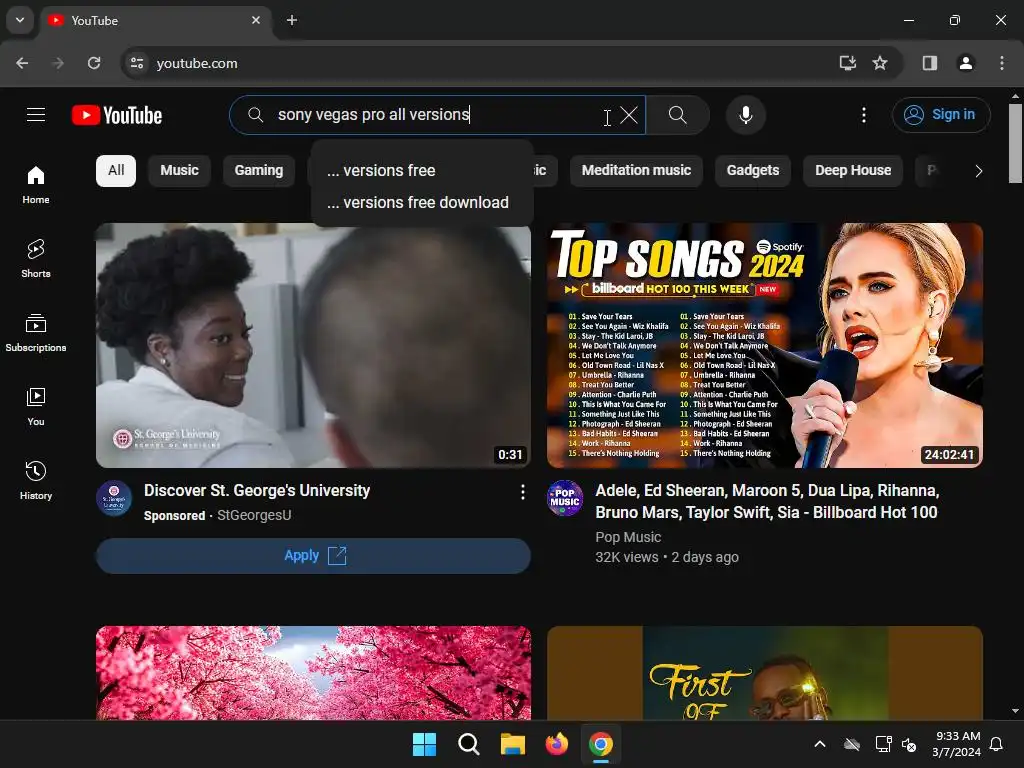Open Windows Start menu
Viewport: 1024px width, 768px height.
[x=424, y=744]
